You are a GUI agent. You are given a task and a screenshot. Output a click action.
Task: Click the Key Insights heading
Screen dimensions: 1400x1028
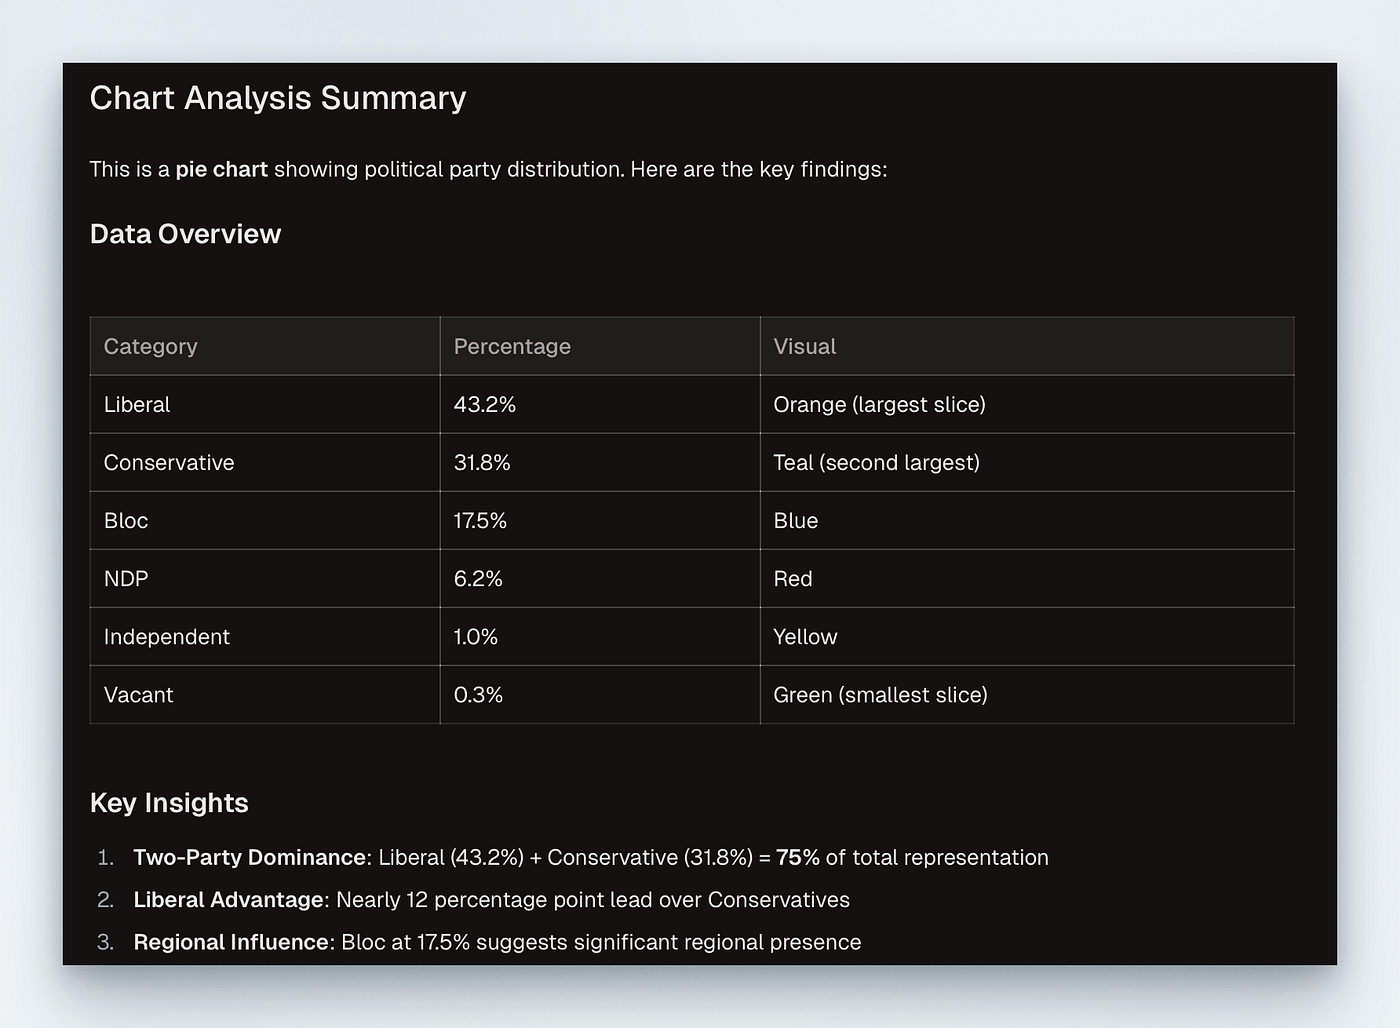[169, 803]
